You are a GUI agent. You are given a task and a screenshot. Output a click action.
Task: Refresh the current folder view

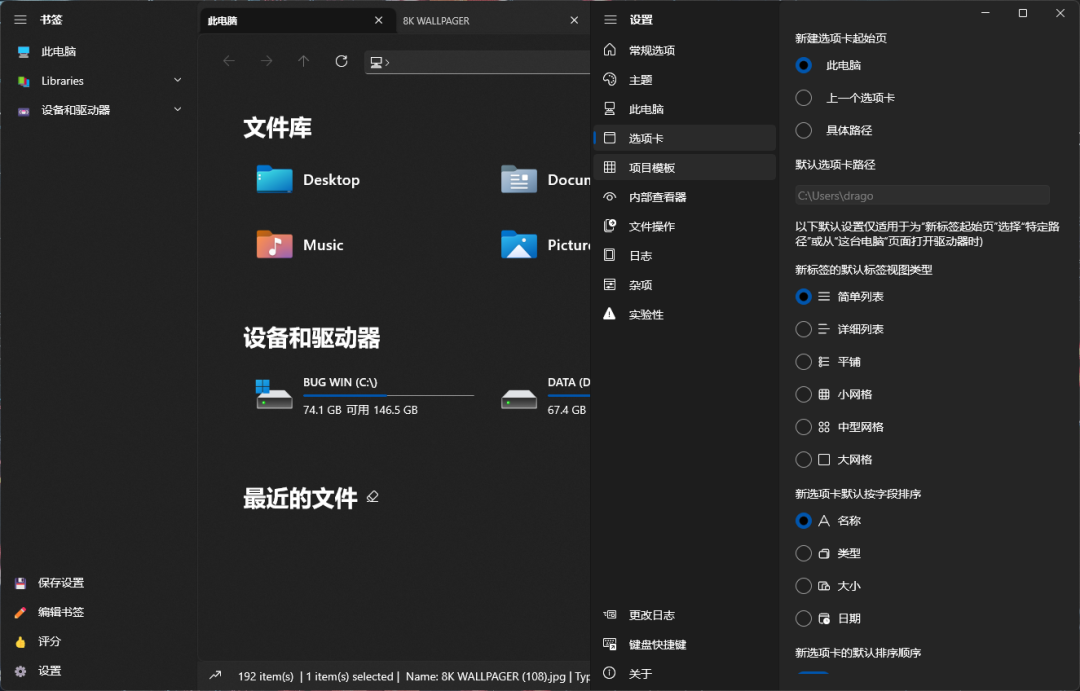(x=341, y=60)
